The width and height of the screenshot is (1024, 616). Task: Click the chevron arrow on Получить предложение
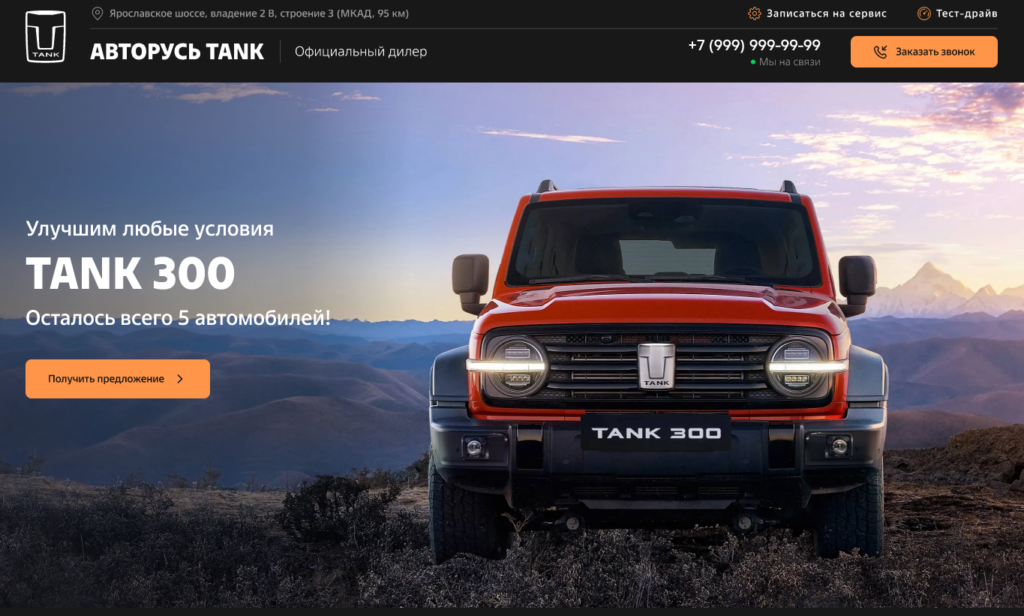[180, 379]
